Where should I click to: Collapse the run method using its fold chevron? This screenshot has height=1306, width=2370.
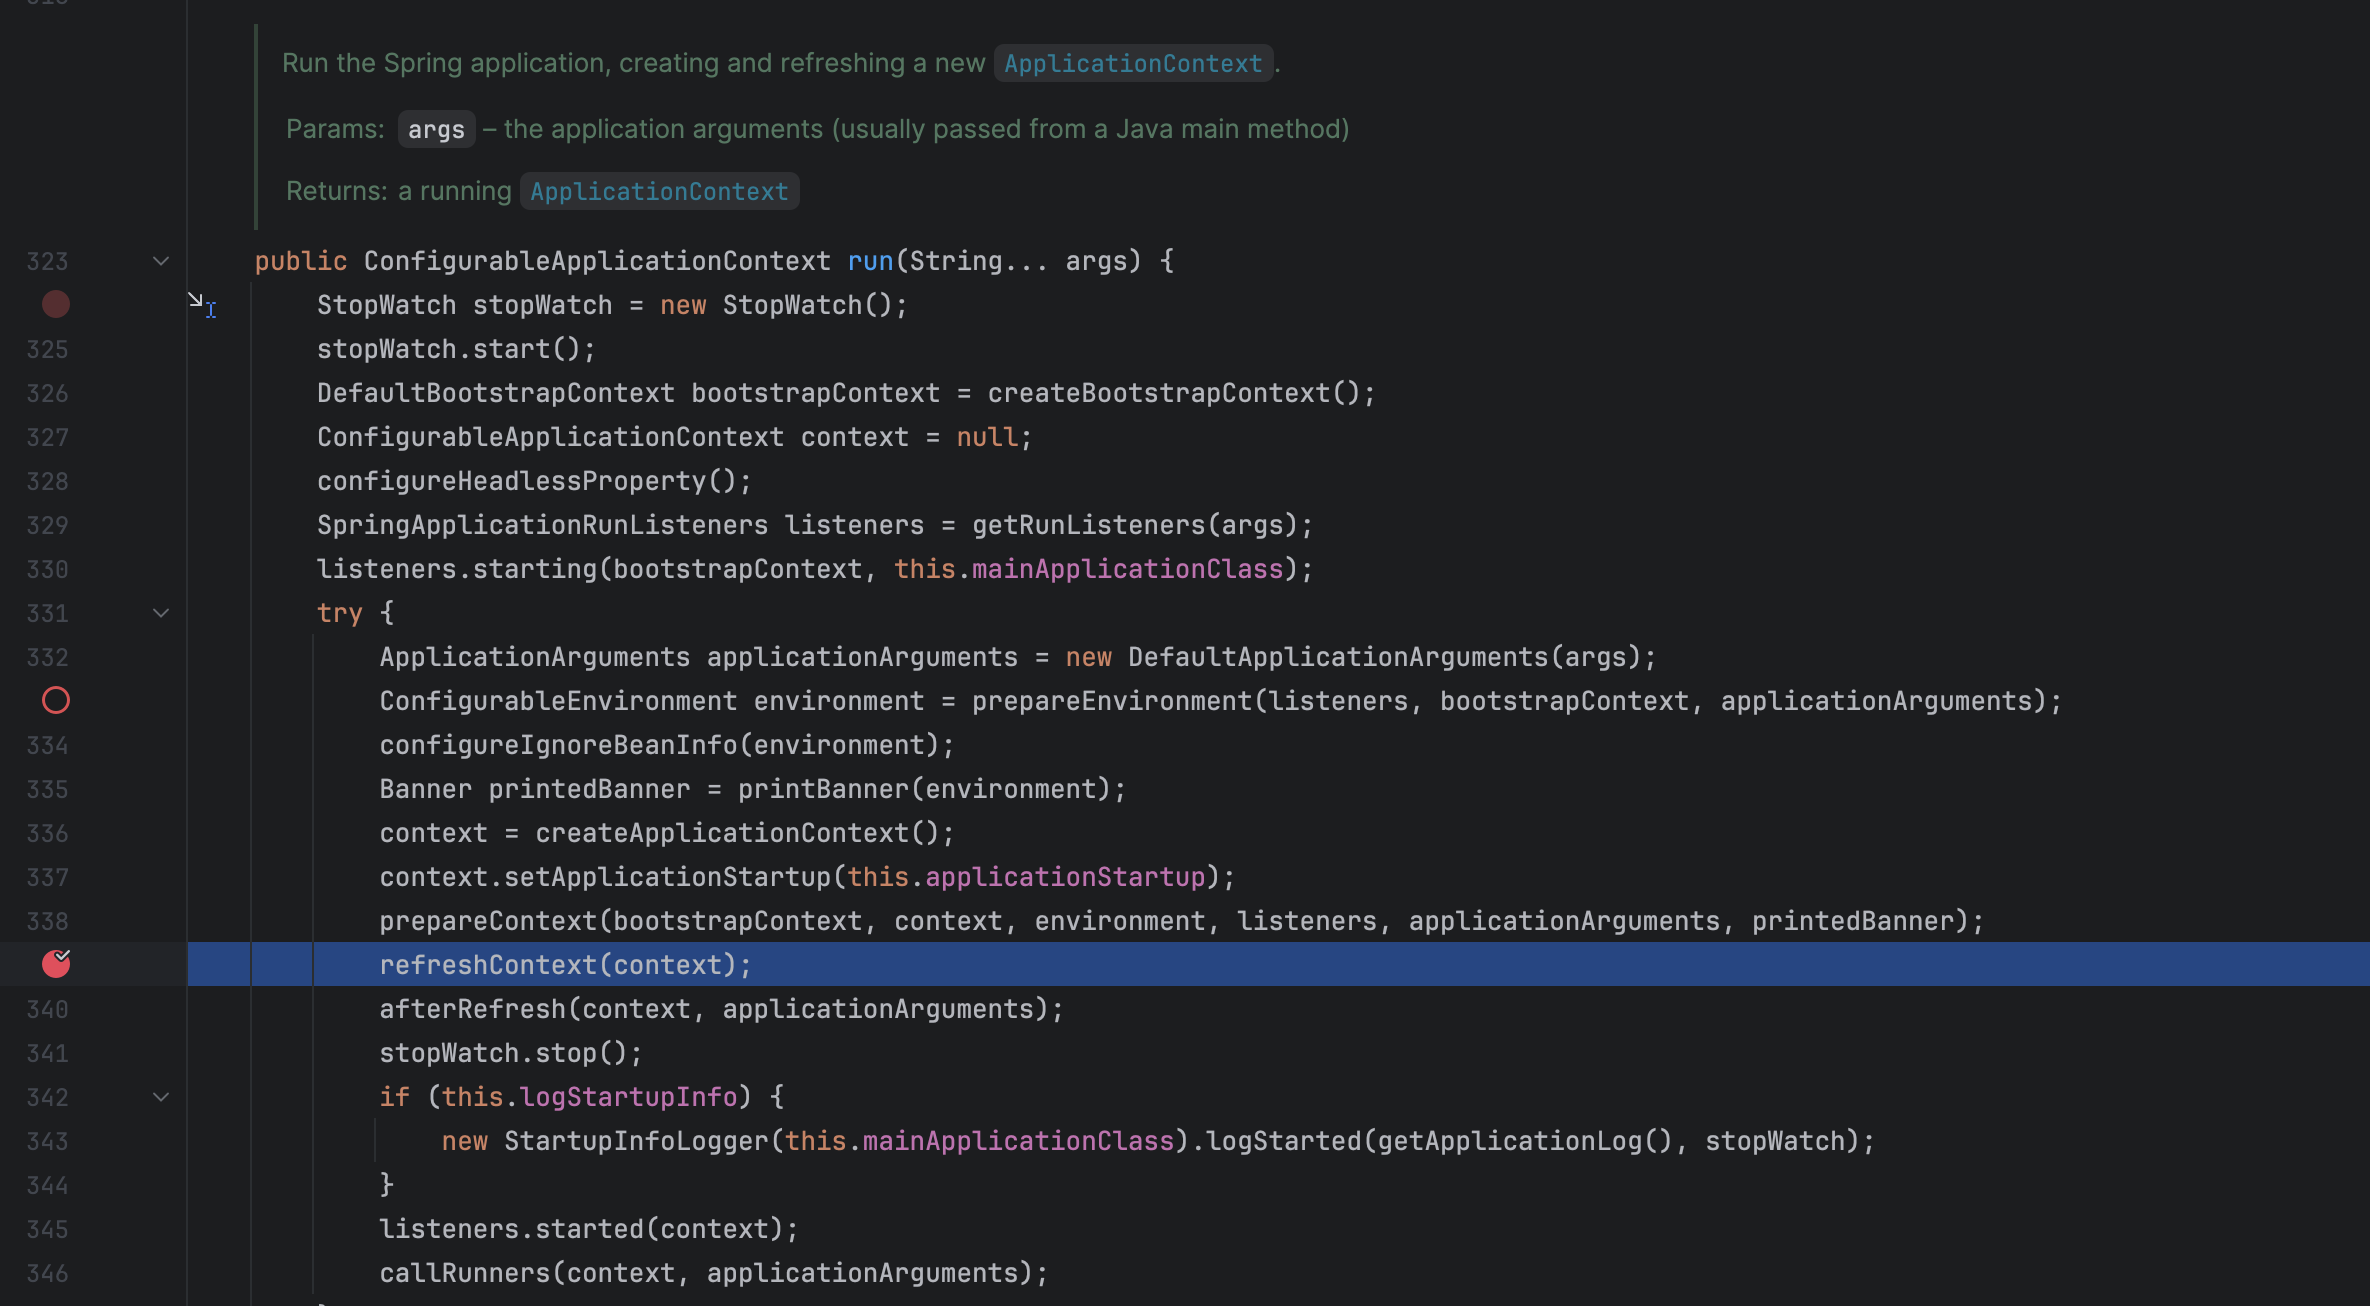pos(161,261)
